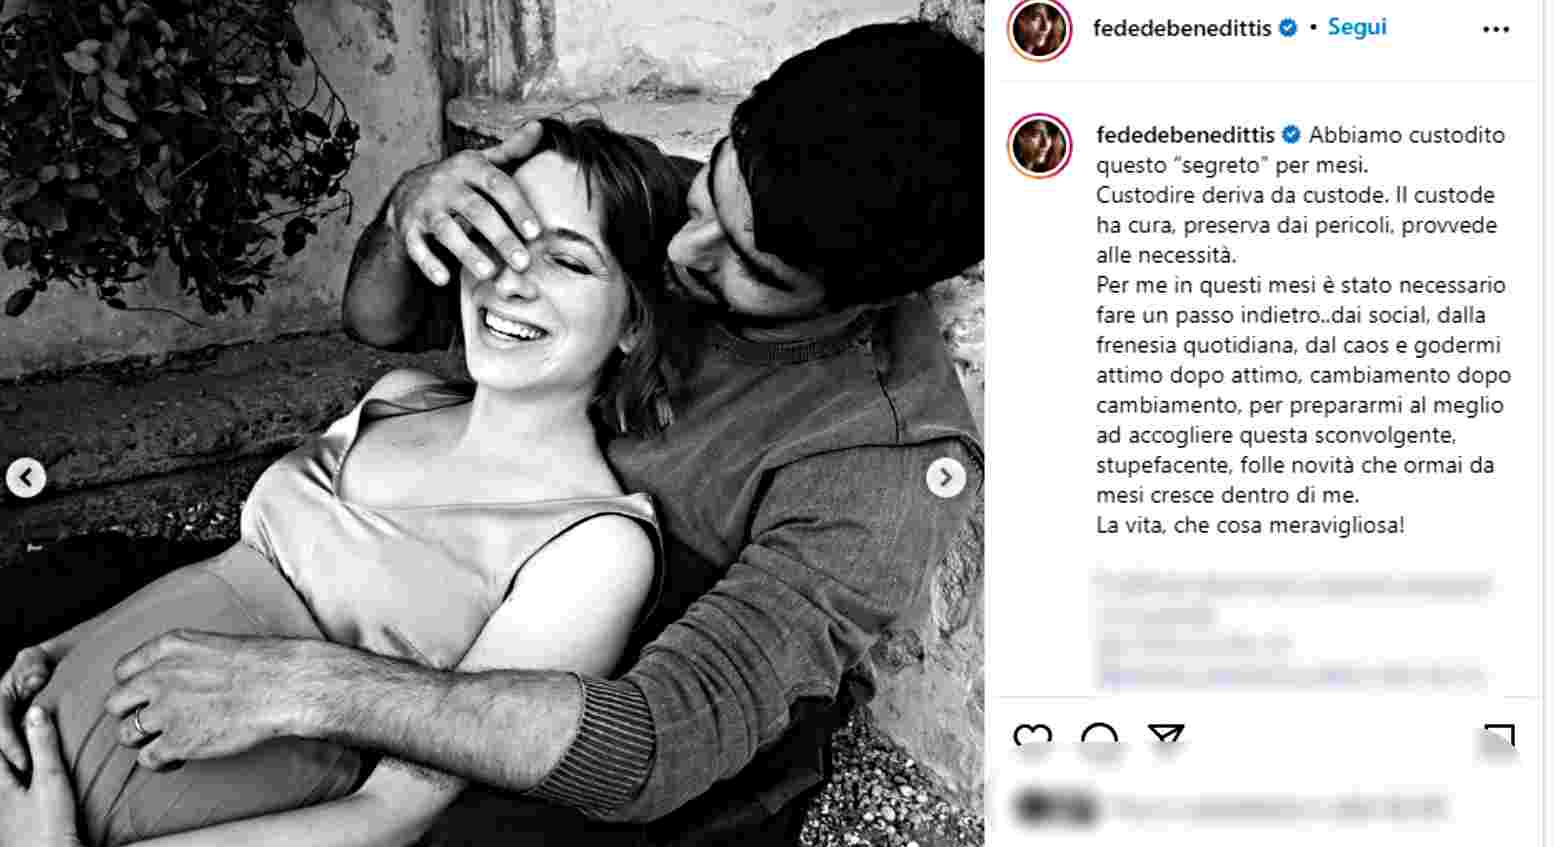Click 'La vita, che cosa meravigliosa!' line

(x=1250, y=525)
